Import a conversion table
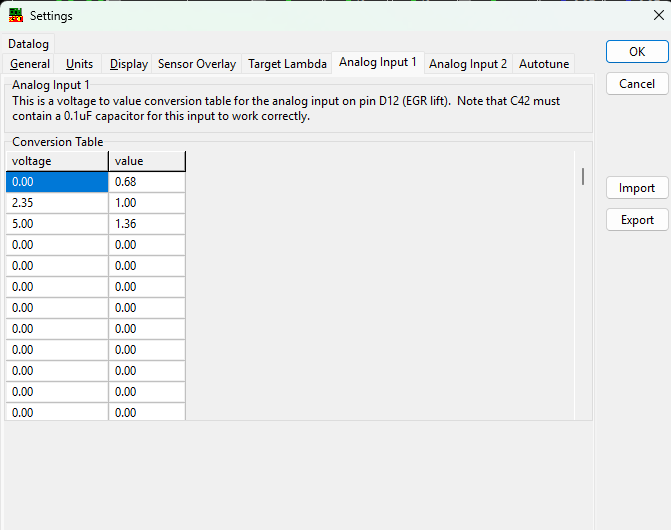Image resolution: width=671 pixels, height=530 pixels. point(637,188)
